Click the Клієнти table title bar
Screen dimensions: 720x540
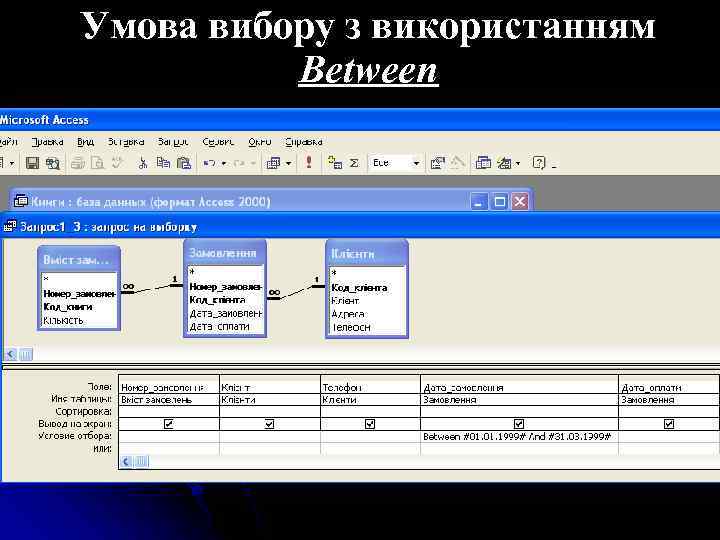(x=367, y=253)
